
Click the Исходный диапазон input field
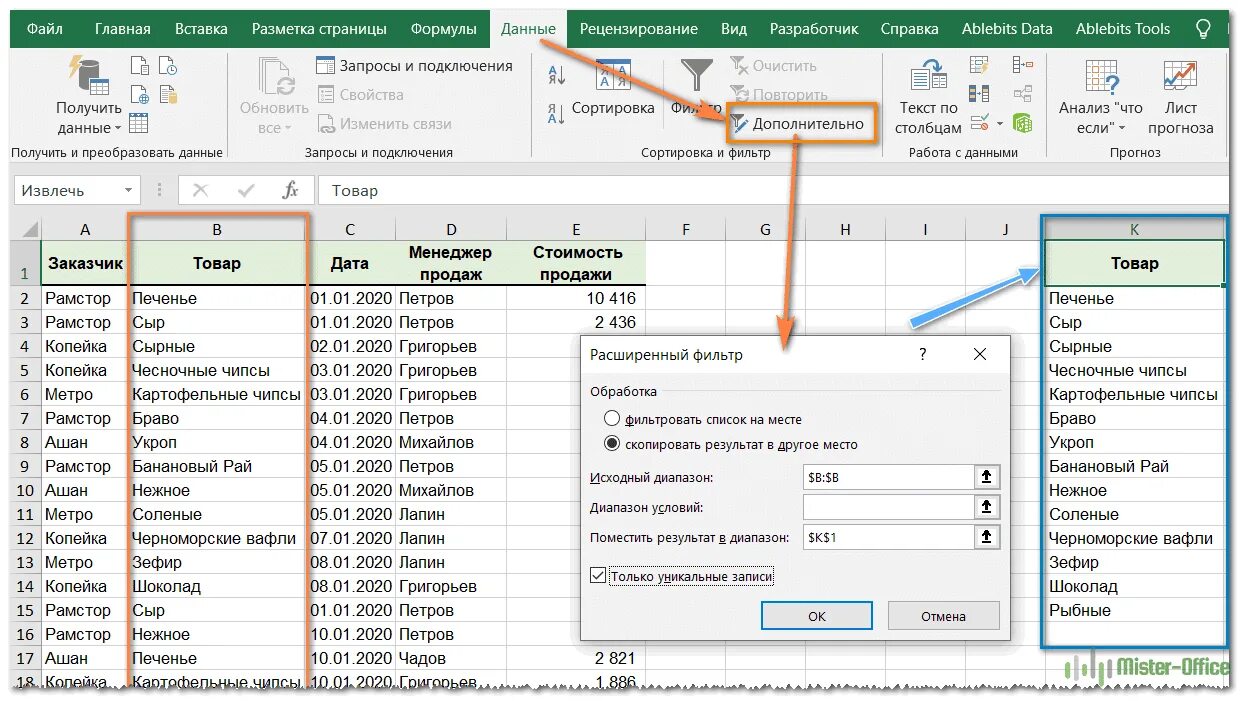pos(890,477)
